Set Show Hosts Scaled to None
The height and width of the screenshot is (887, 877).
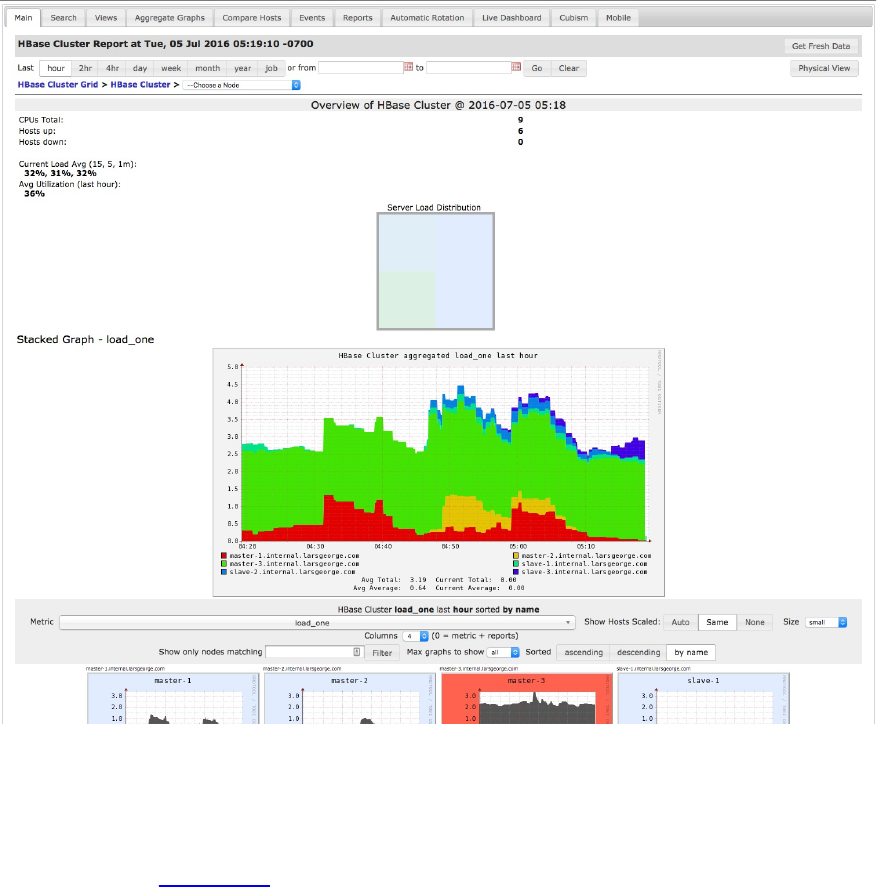[x=754, y=622]
